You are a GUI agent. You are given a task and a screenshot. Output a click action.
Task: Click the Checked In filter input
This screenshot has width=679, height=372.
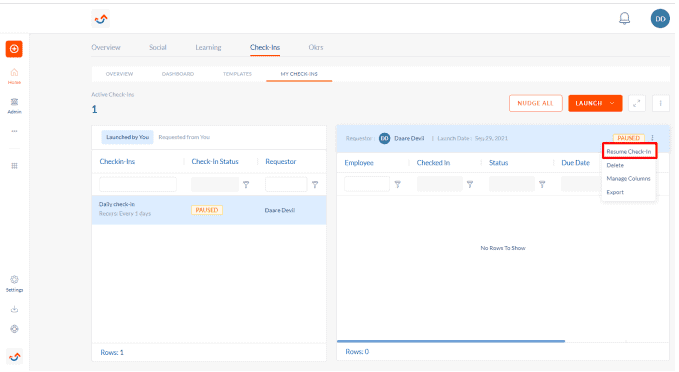tap(440, 184)
